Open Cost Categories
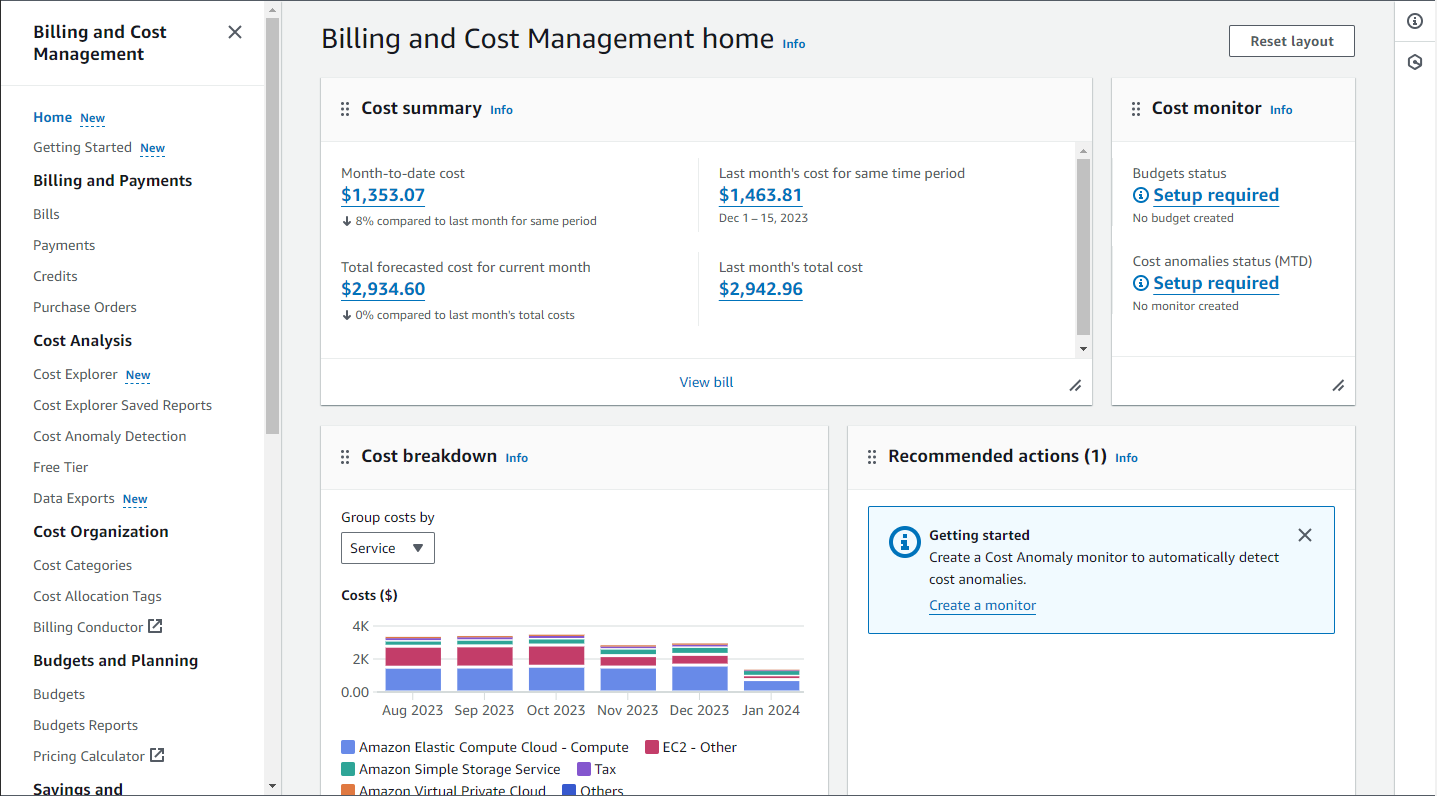This screenshot has height=796, width=1437. click(82, 565)
